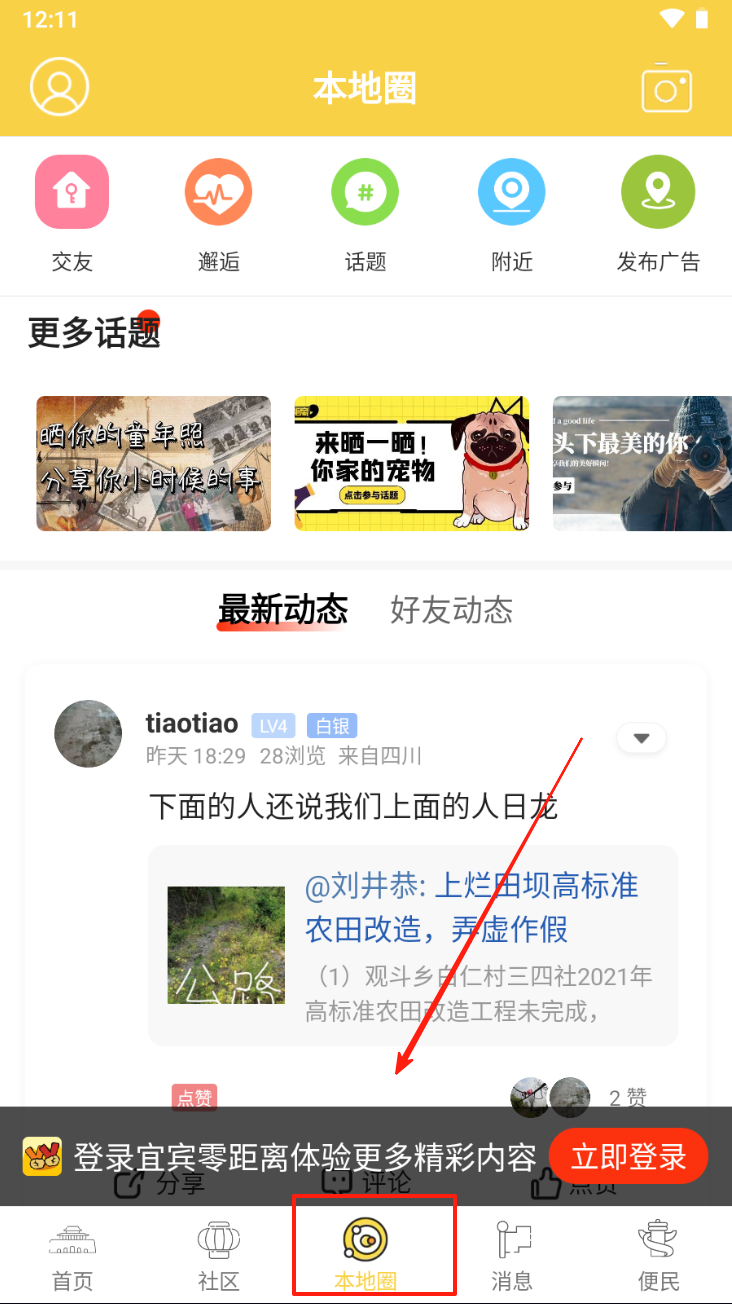Viewport: 732px width, 1304px height.
Task: Open the 发布广告 location pin icon
Action: tap(658, 191)
